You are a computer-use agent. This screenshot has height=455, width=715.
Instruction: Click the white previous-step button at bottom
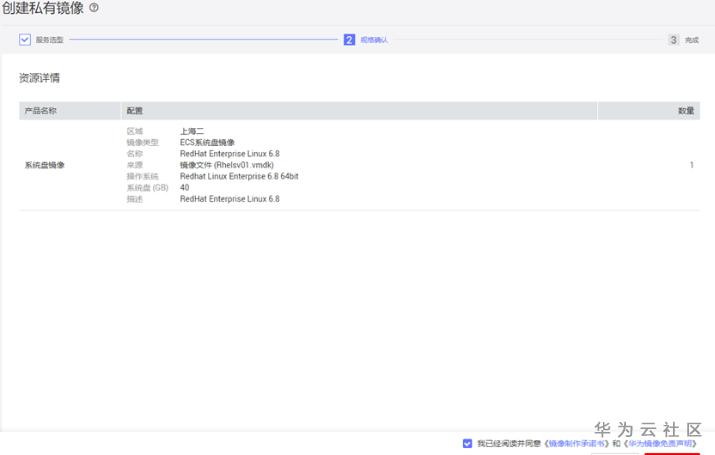[616, 454]
